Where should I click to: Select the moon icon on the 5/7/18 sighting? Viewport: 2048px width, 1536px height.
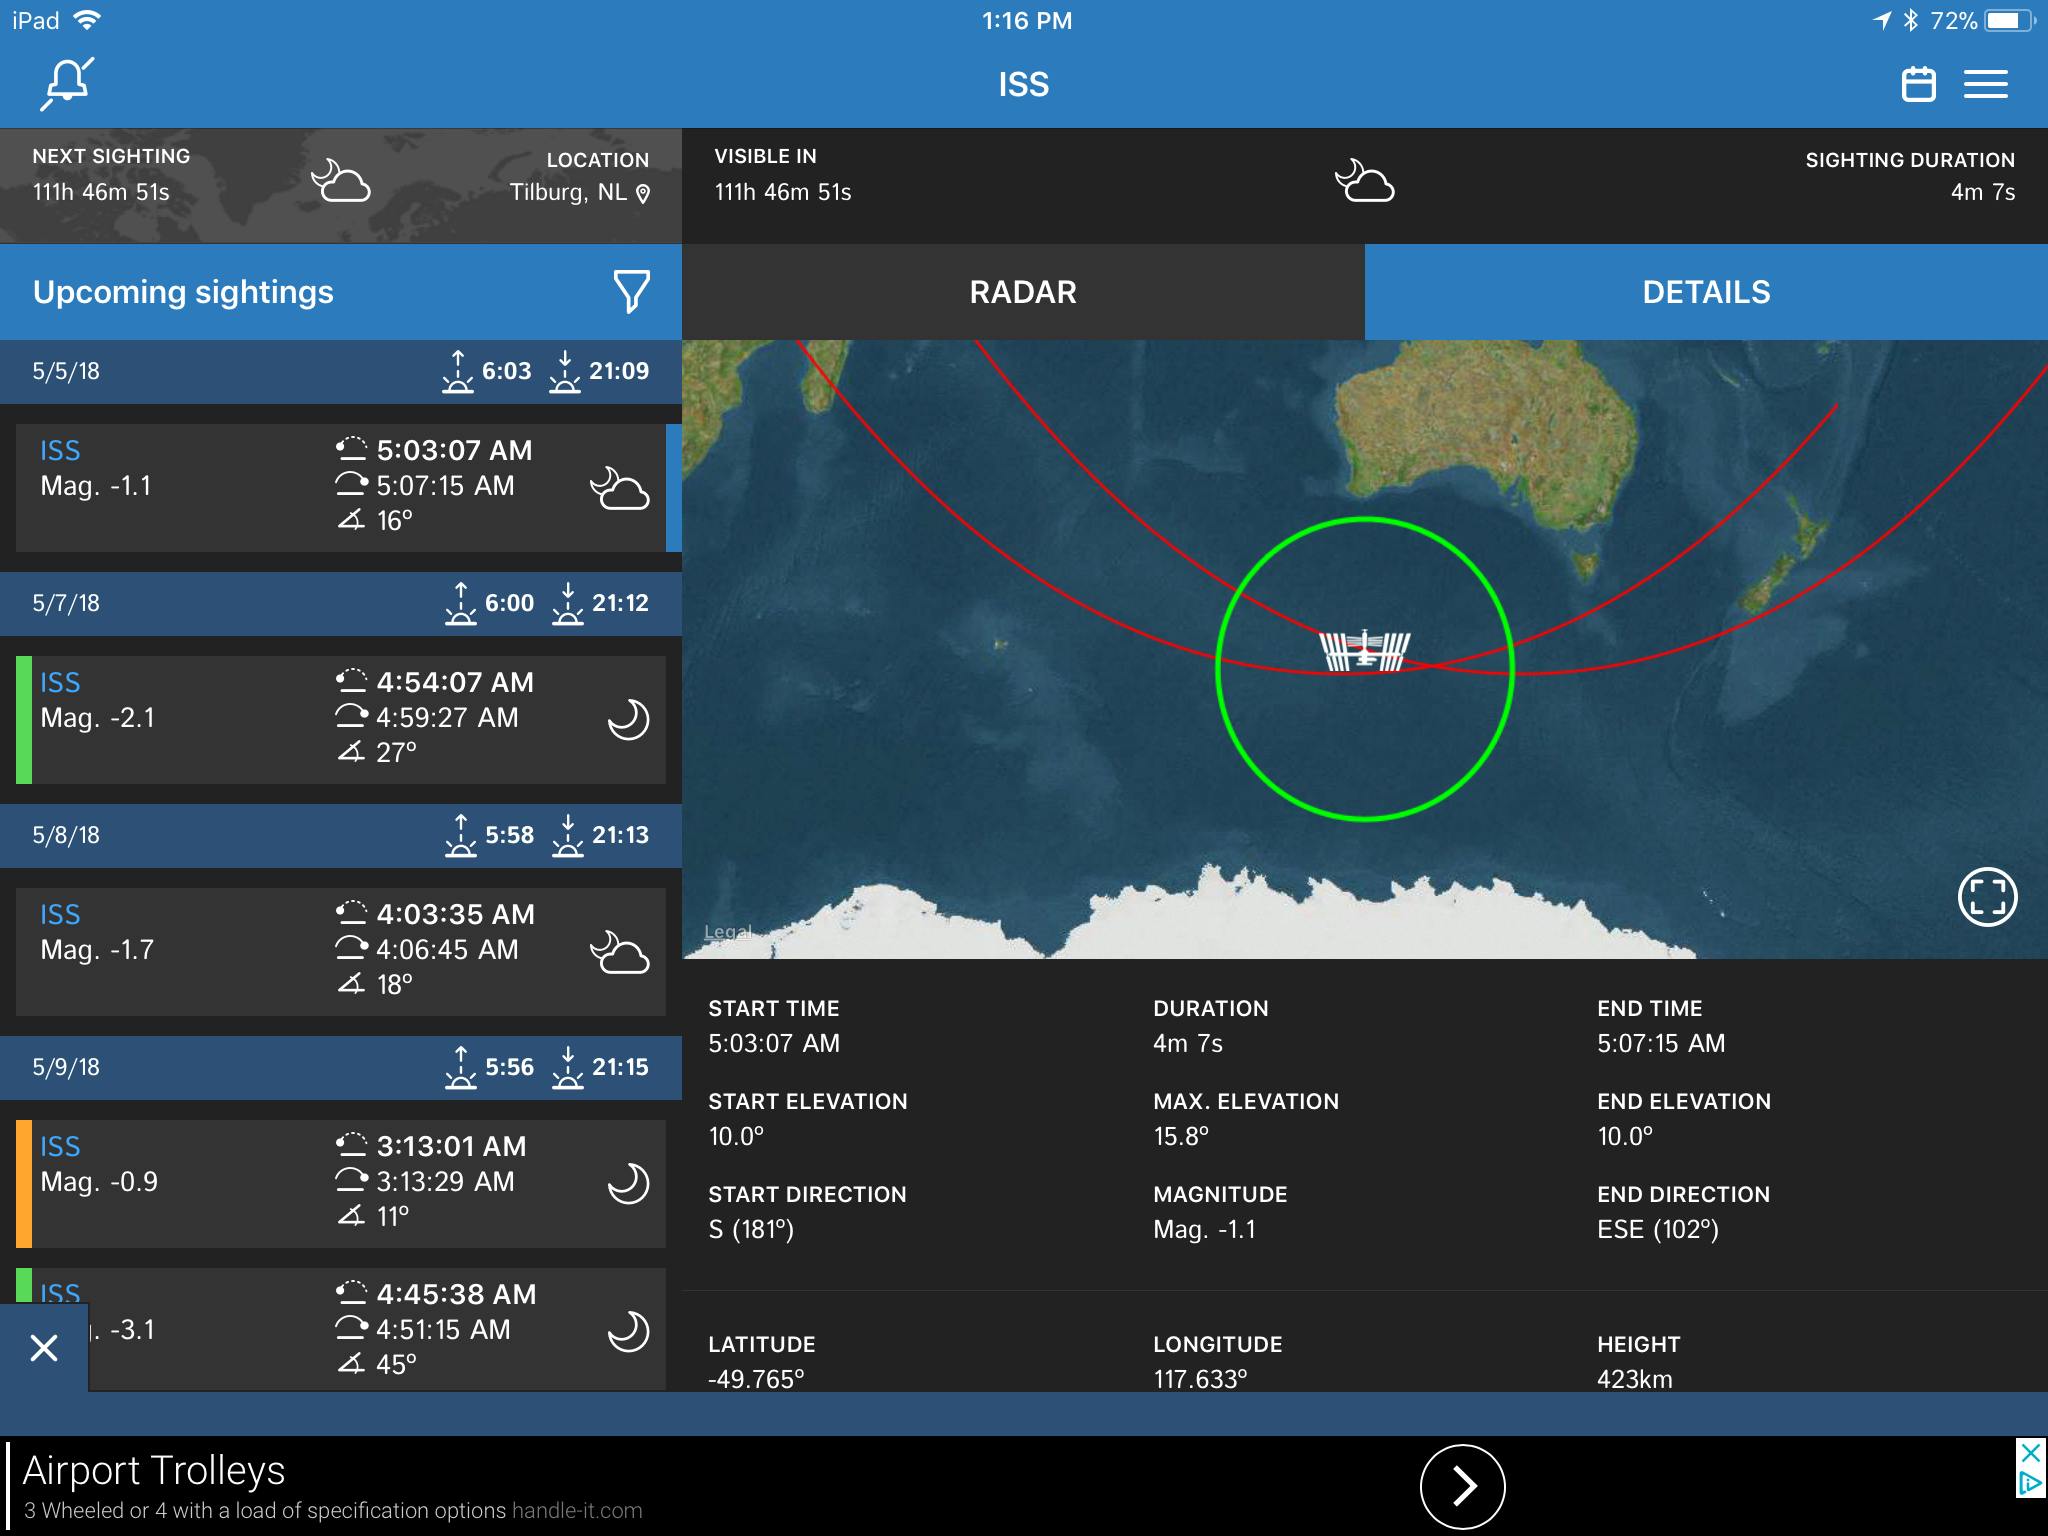coord(627,718)
